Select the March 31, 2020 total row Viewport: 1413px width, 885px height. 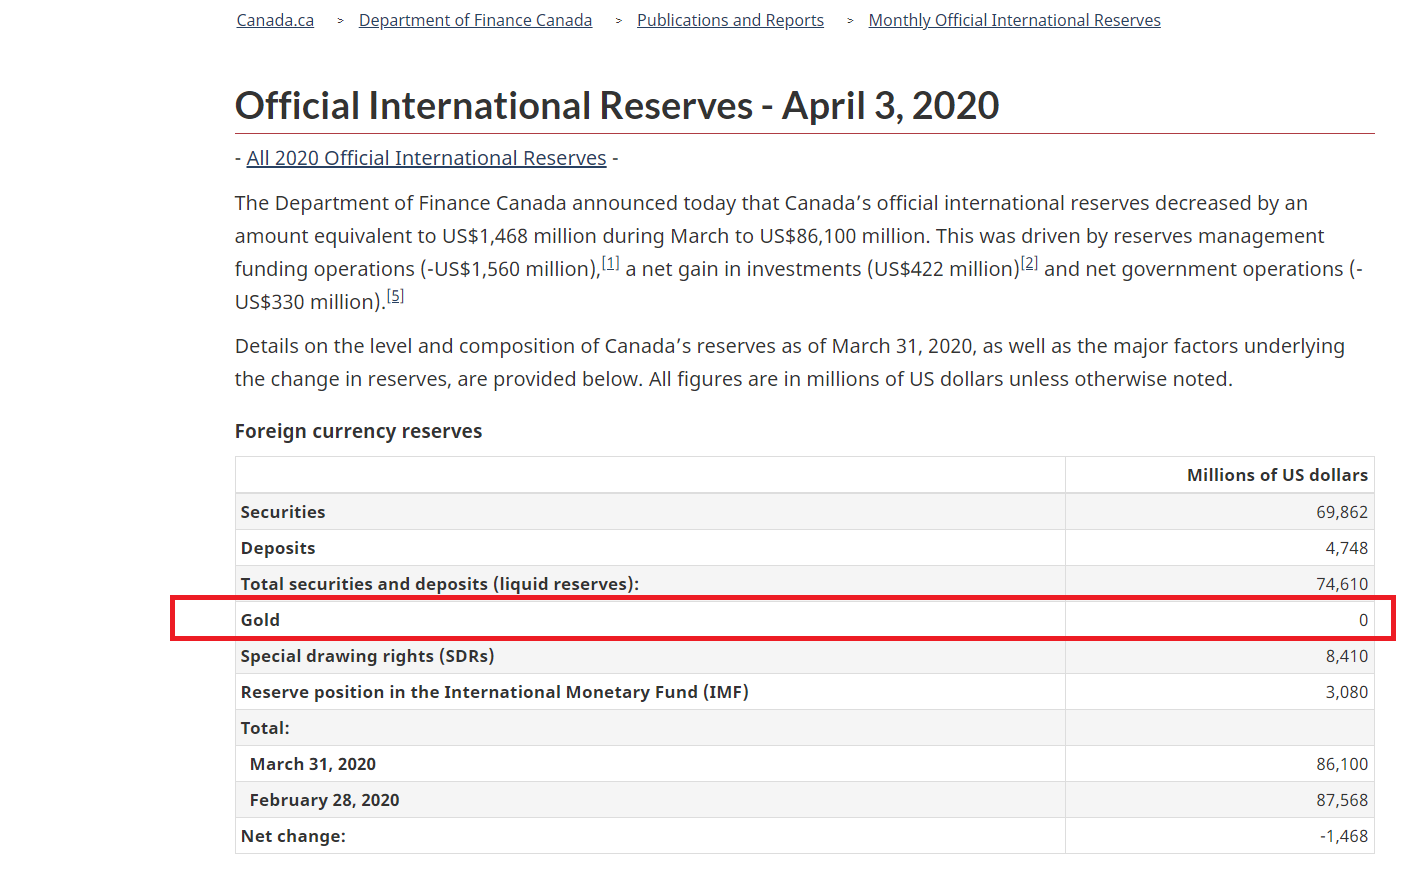pyautogui.click(x=313, y=764)
